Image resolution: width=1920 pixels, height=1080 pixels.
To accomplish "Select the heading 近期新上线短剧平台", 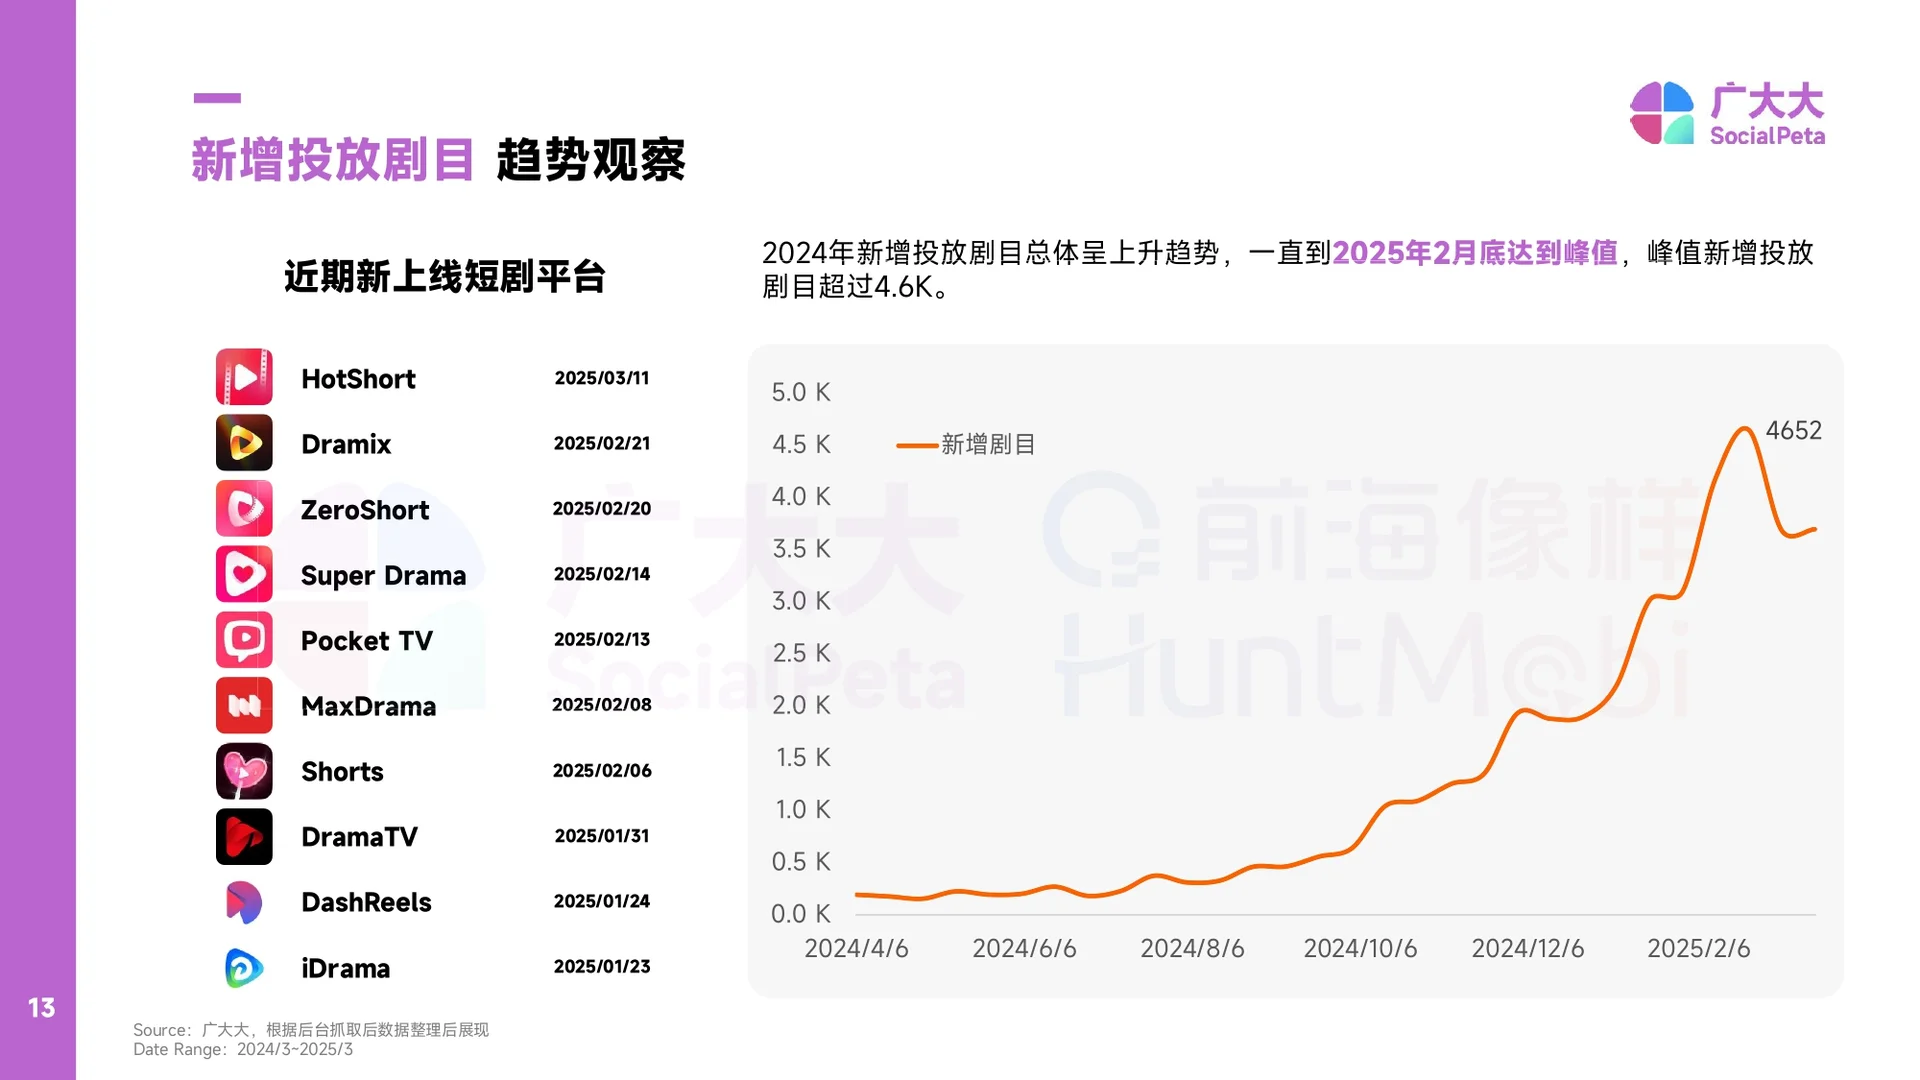I will click(x=445, y=277).
